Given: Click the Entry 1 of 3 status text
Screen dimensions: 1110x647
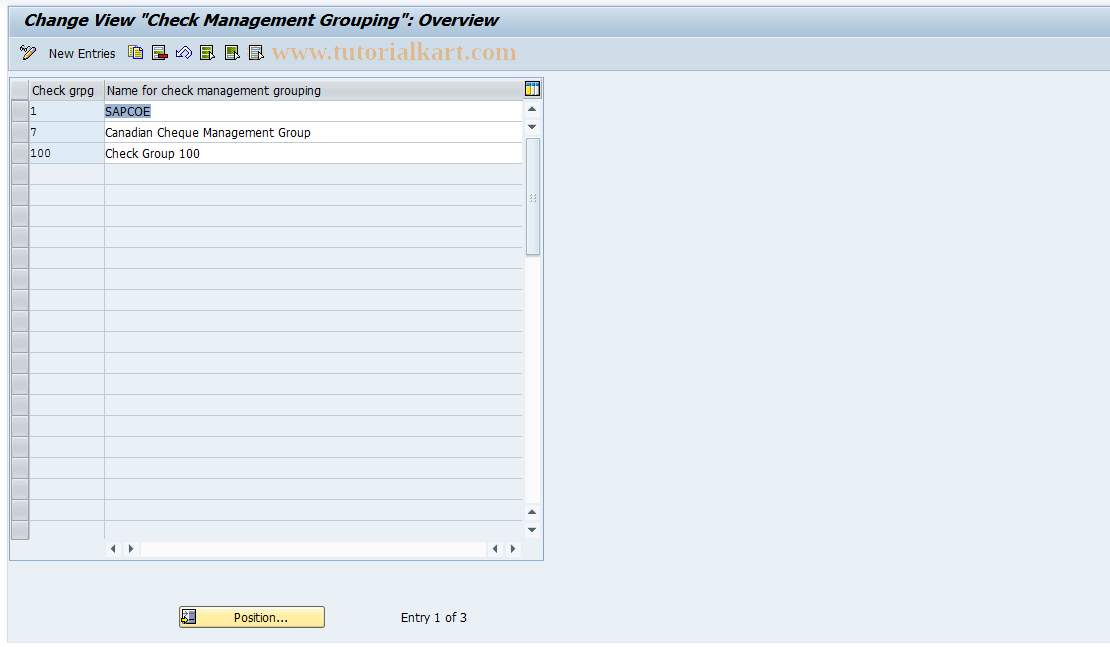Looking at the screenshot, I should [433, 617].
